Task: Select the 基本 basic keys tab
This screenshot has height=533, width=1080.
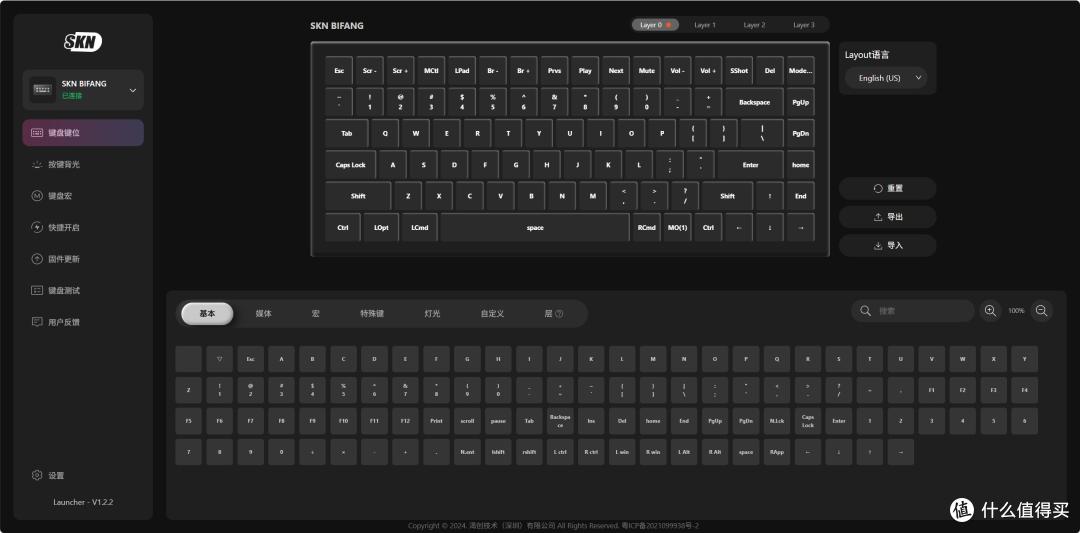Action: click(207, 313)
